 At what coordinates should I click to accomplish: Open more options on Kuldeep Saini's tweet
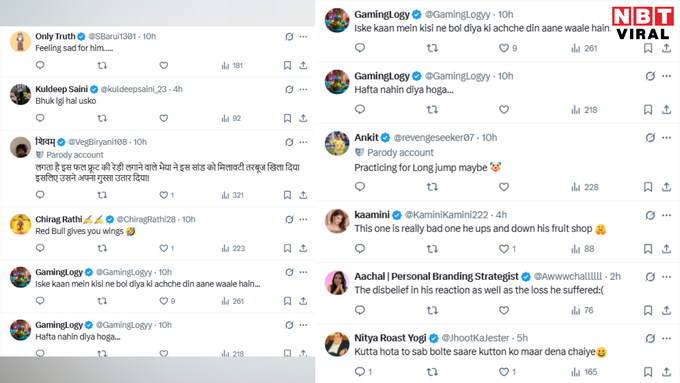pos(303,89)
